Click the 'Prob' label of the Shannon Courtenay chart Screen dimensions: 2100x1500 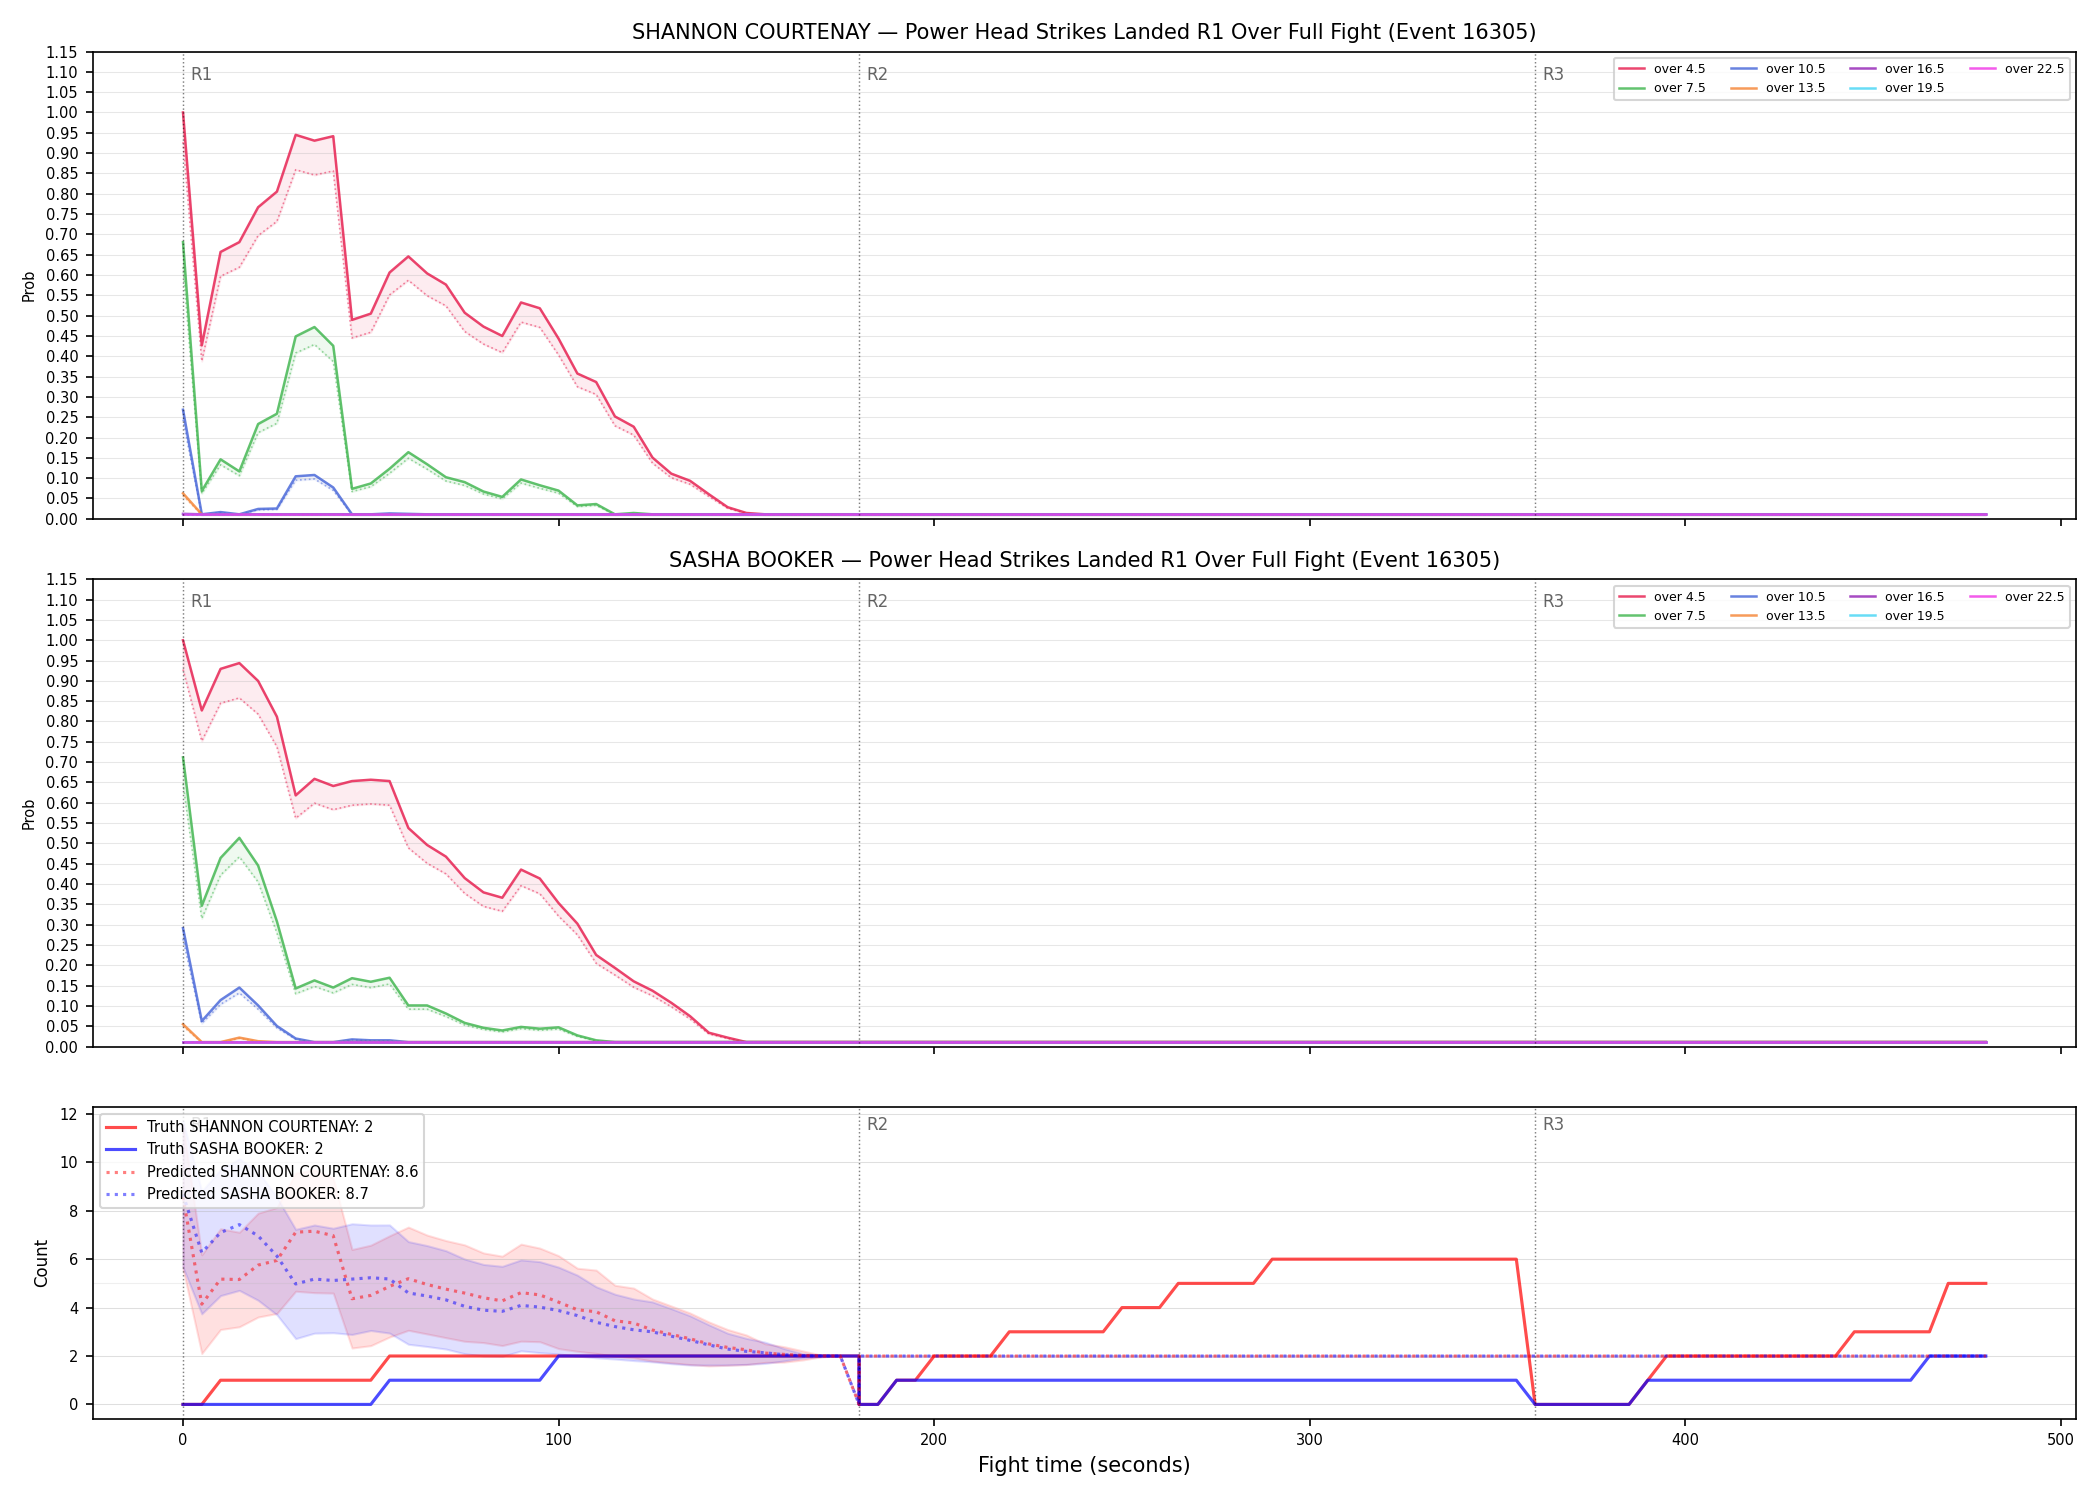[29, 286]
